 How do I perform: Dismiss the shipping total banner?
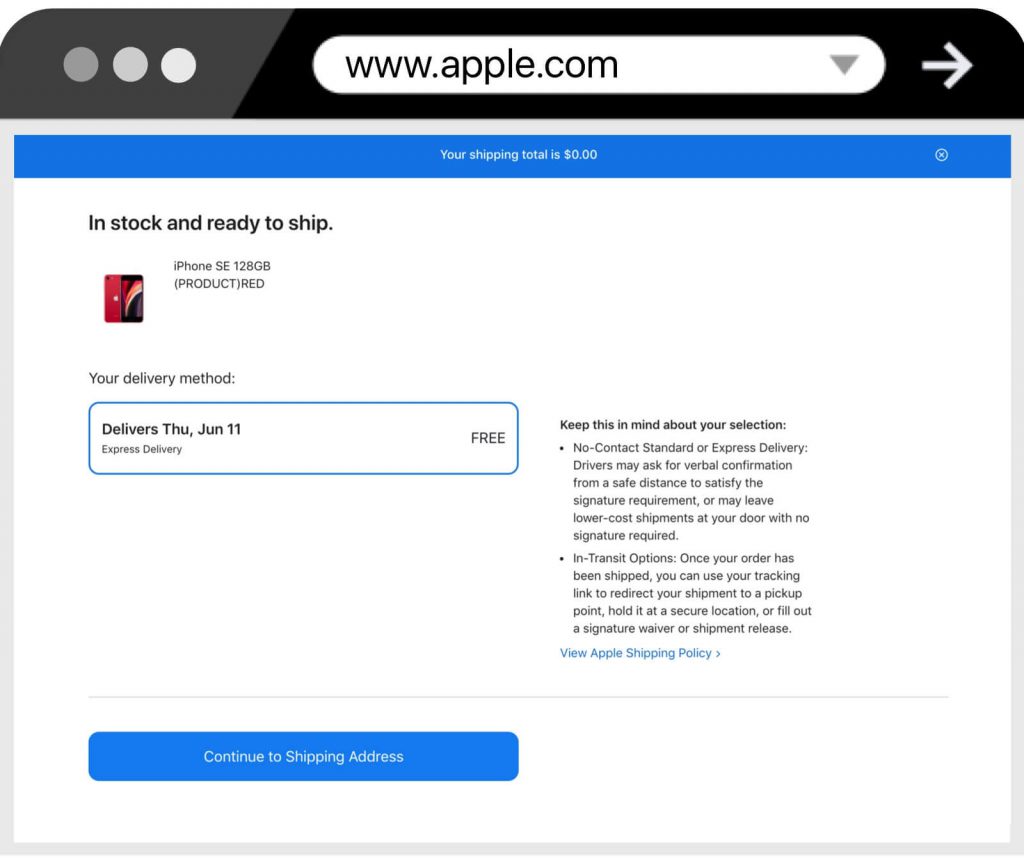pos(941,155)
